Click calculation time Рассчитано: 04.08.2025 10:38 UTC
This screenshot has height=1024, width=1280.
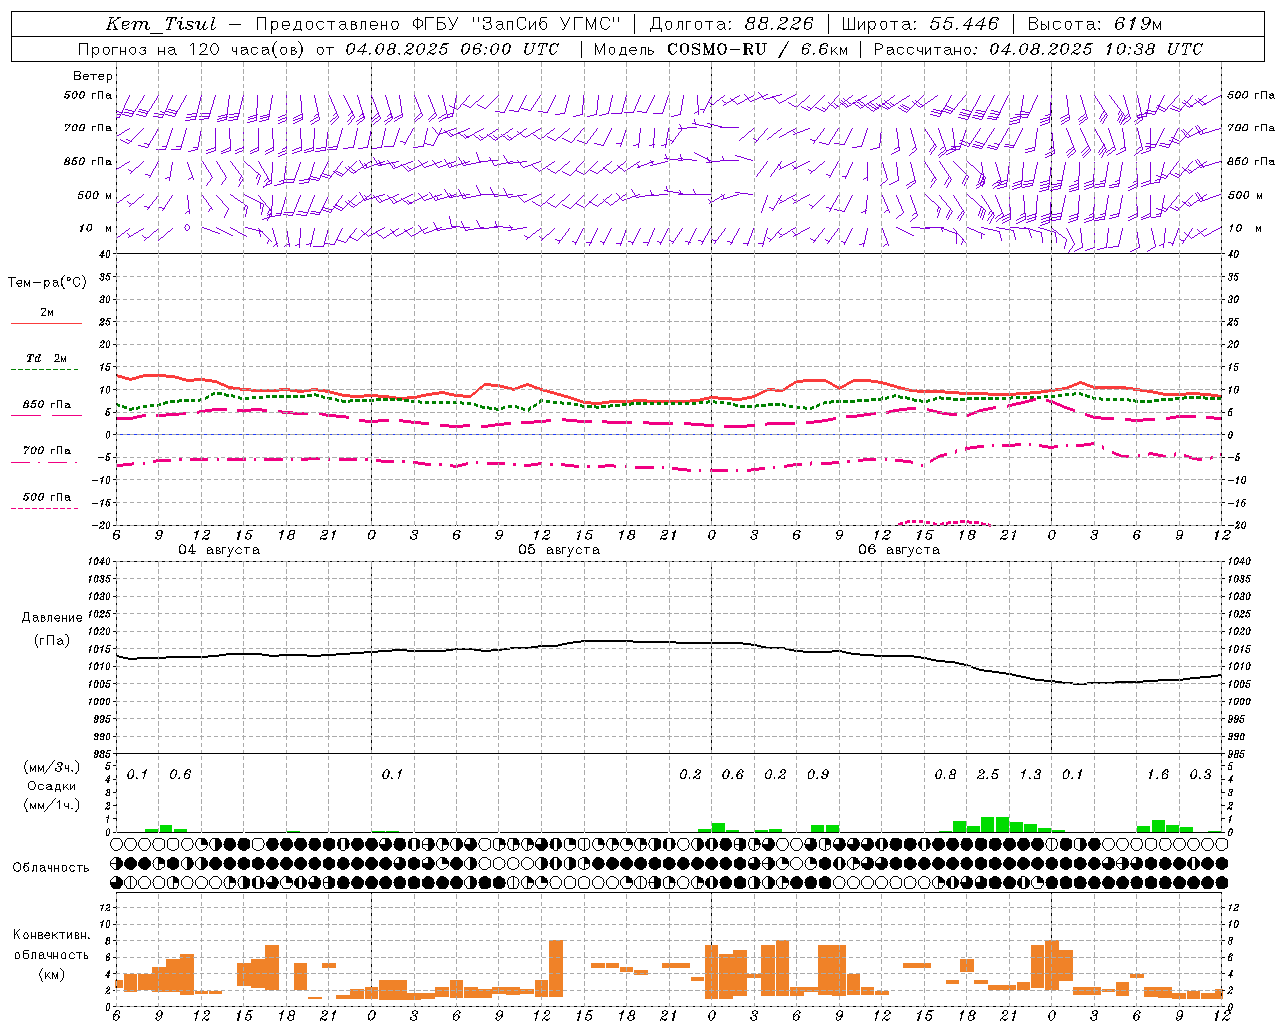pos(1038,49)
